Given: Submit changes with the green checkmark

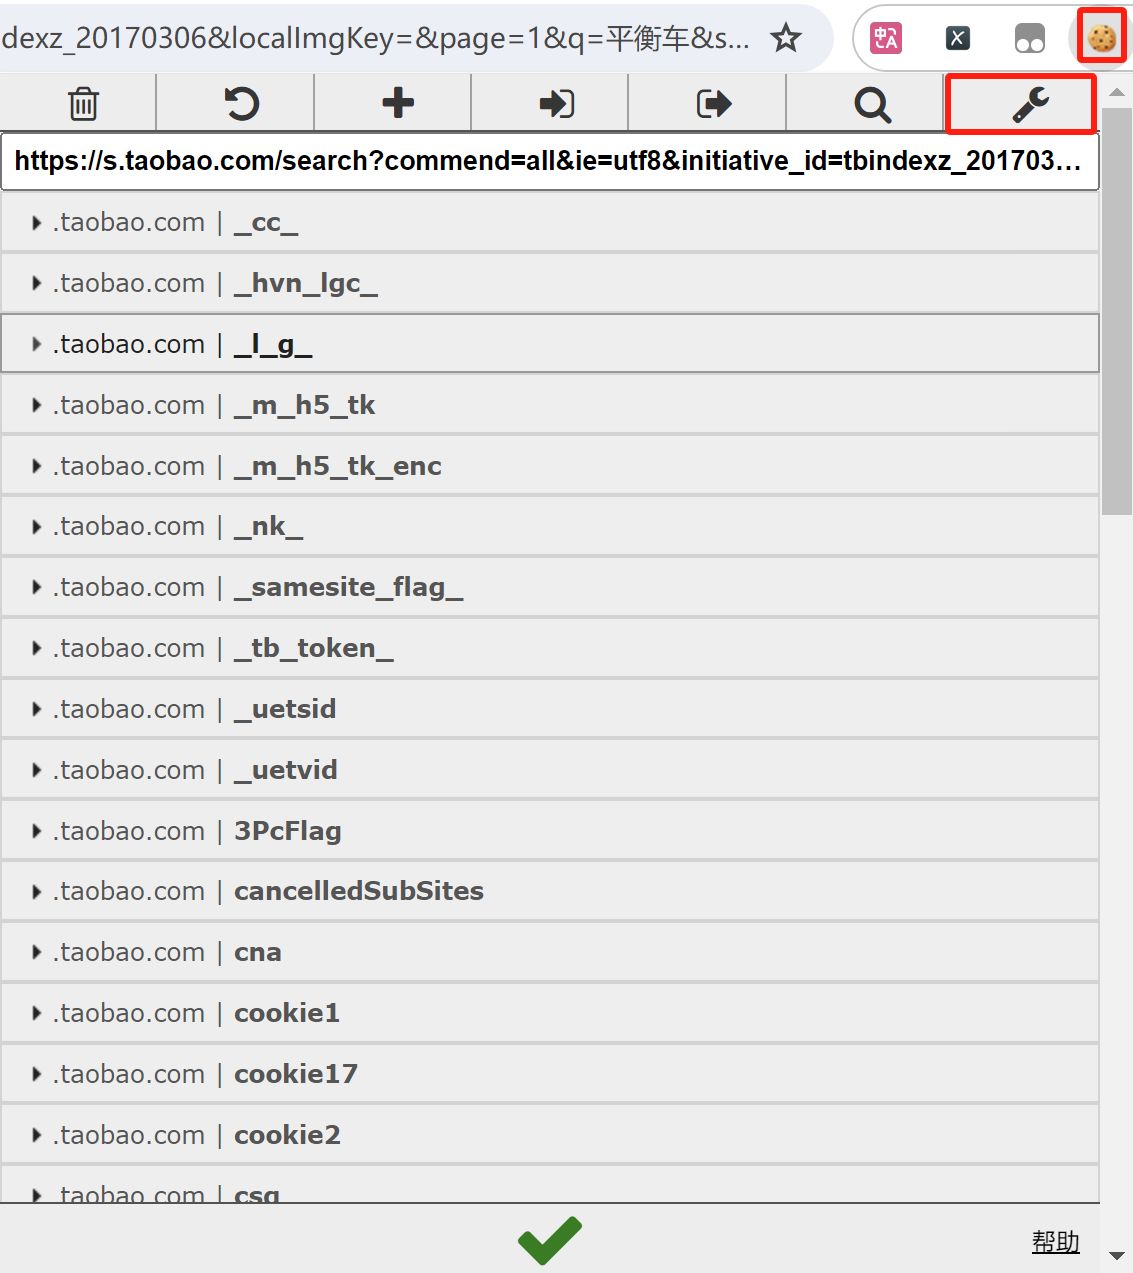Looking at the screenshot, I should 549,1241.
